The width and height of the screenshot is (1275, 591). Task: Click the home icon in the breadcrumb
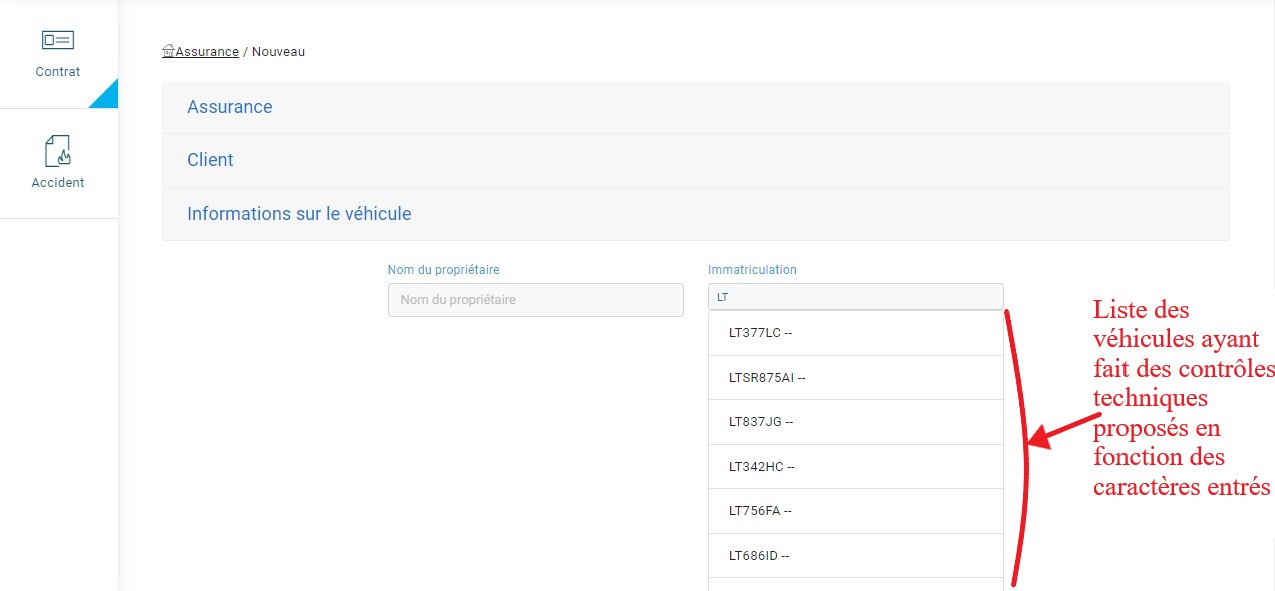168,52
